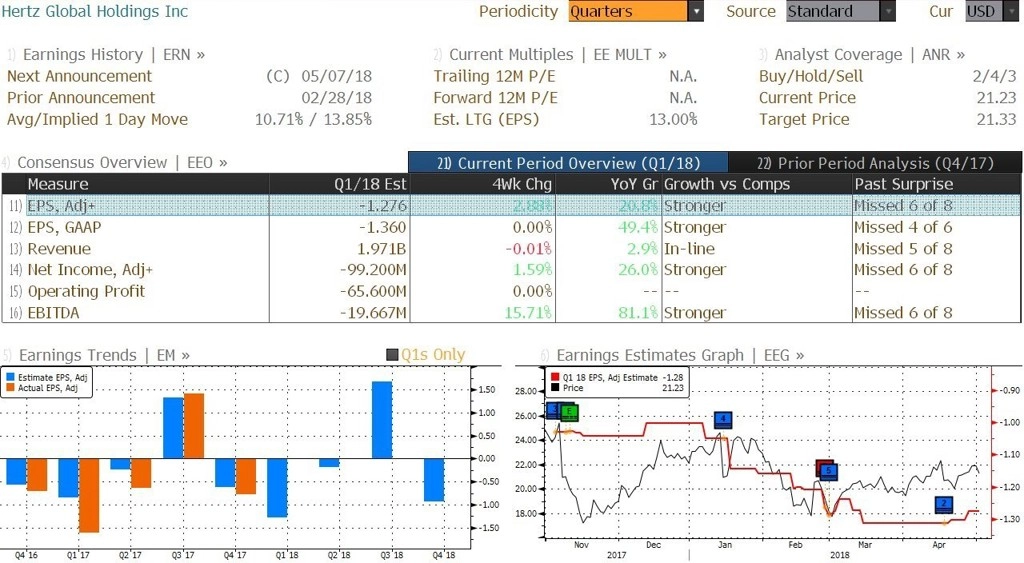Click Next Announcement date 05/07/18
Viewport: 1024px width, 563px height.
(336, 76)
